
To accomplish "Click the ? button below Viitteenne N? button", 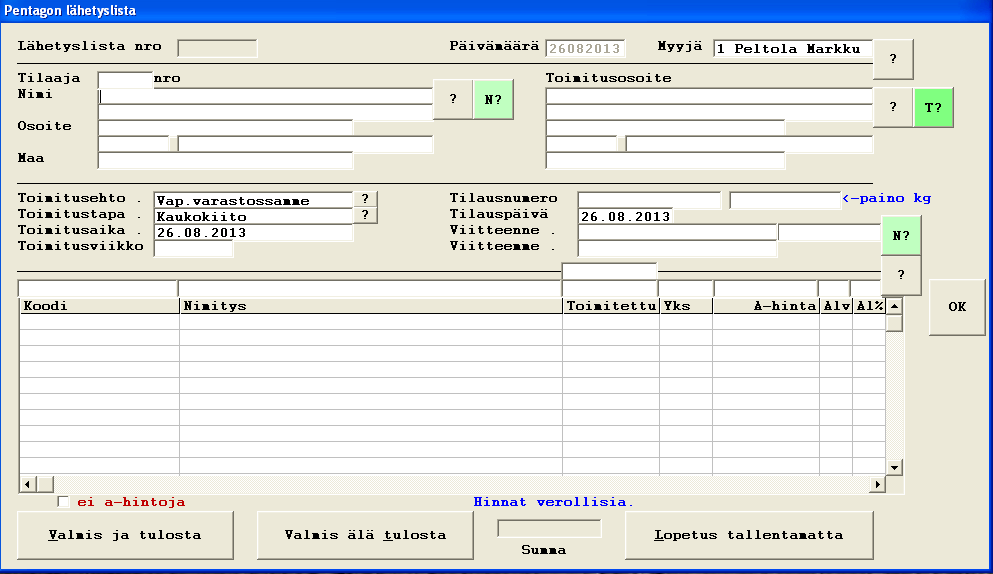I will click(901, 275).
